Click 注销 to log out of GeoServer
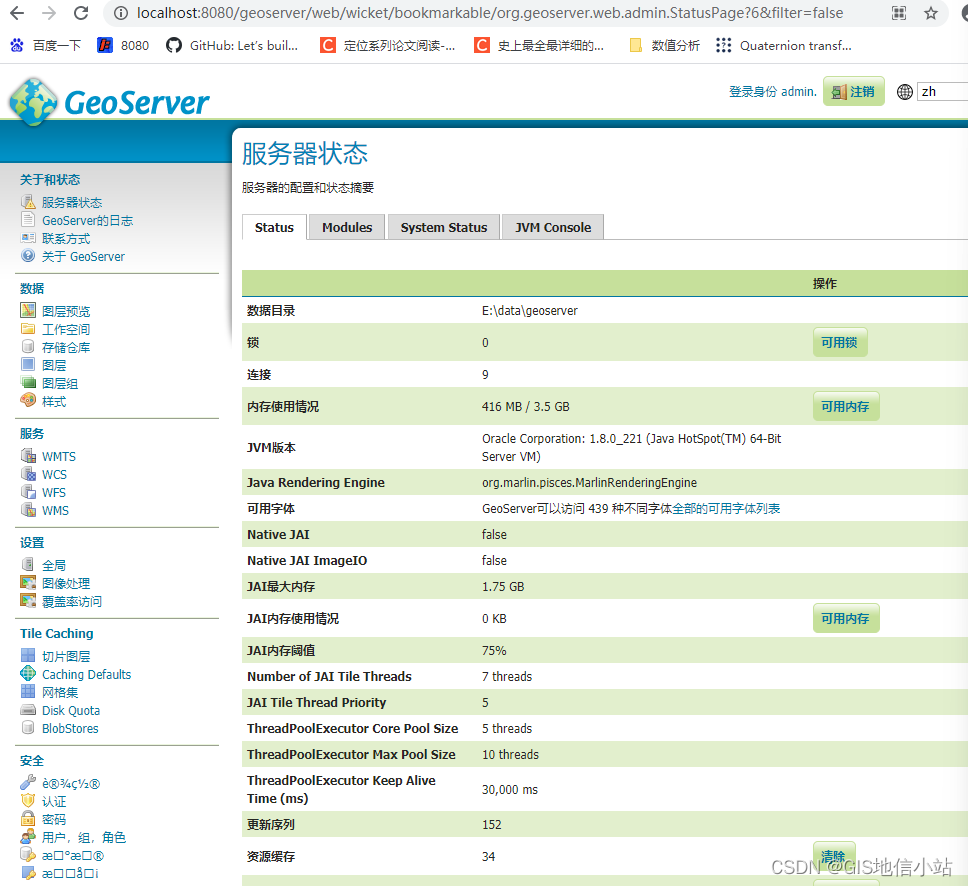Viewport: 968px width, 886px height. [x=853, y=90]
